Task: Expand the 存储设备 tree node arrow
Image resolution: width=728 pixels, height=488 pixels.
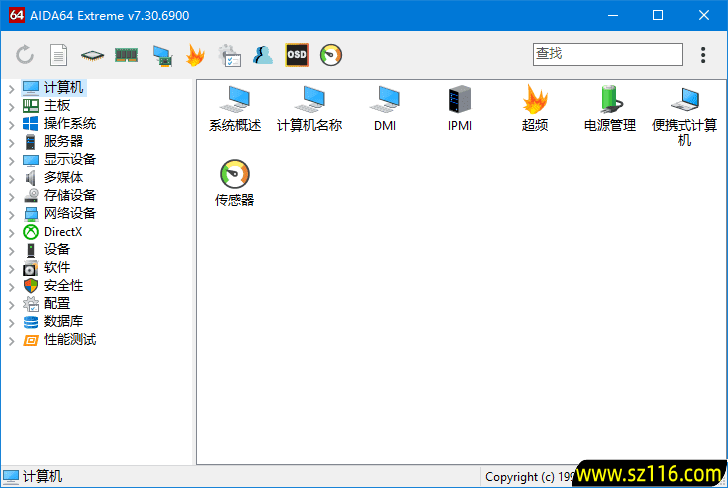Action: pyautogui.click(x=12, y=196)
